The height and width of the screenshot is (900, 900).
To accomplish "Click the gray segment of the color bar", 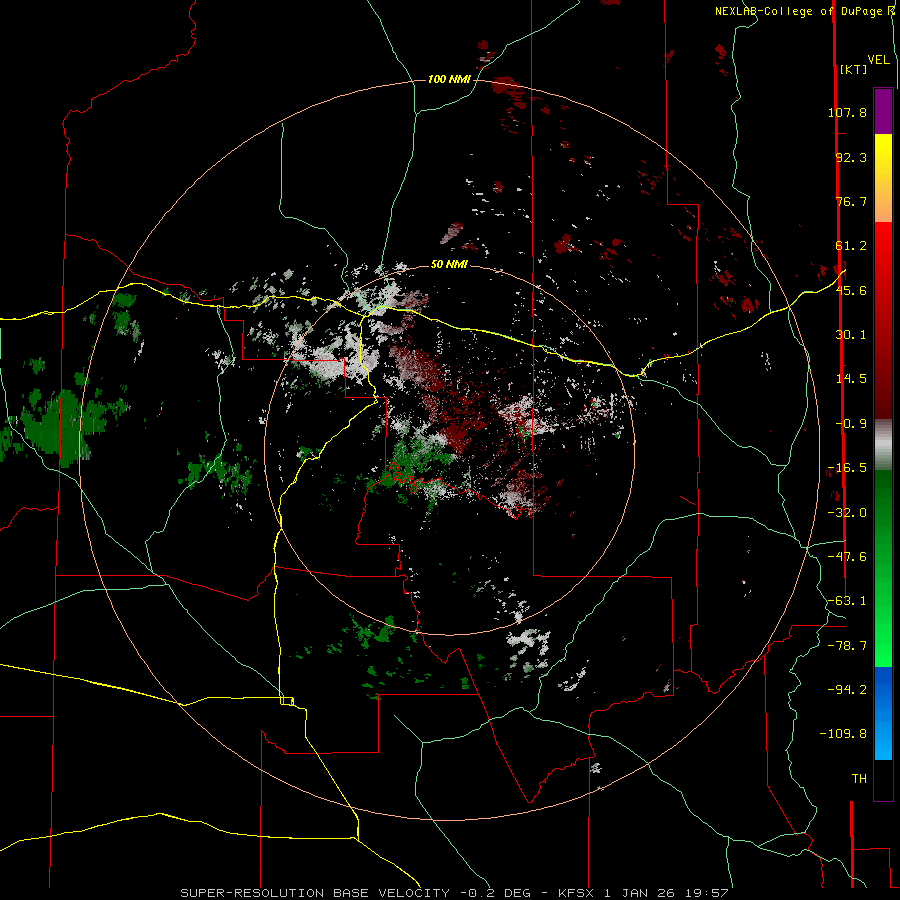I will [x=883, y=444].
